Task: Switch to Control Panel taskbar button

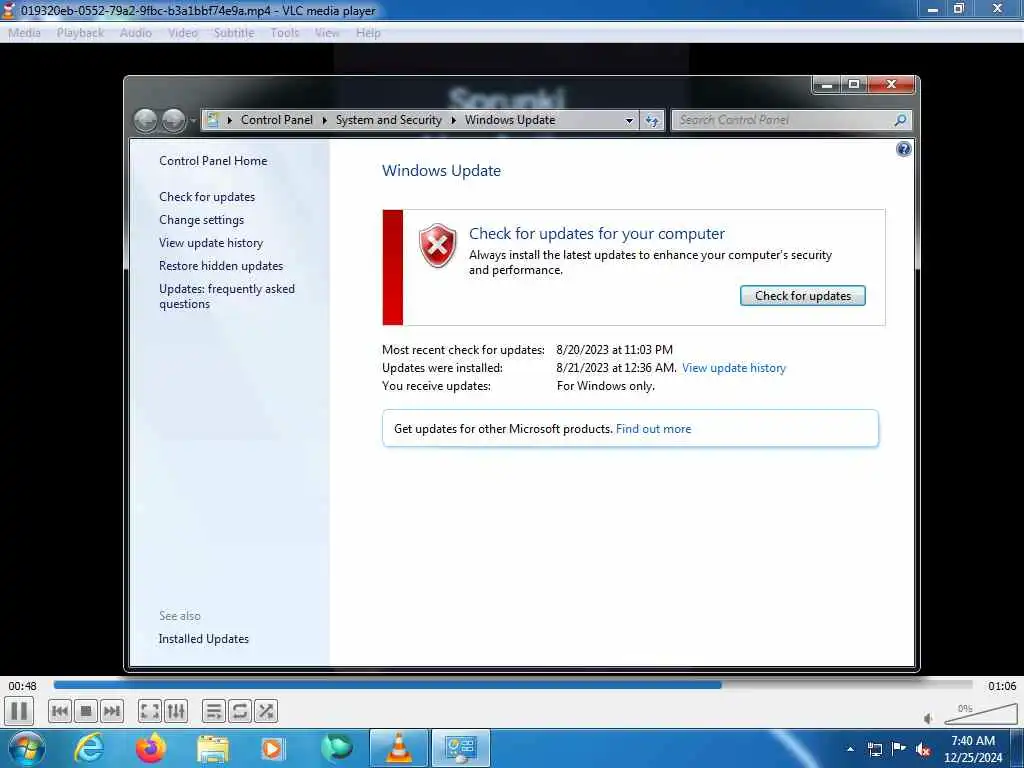Action: pyautogui.click(x=460, y=748)
